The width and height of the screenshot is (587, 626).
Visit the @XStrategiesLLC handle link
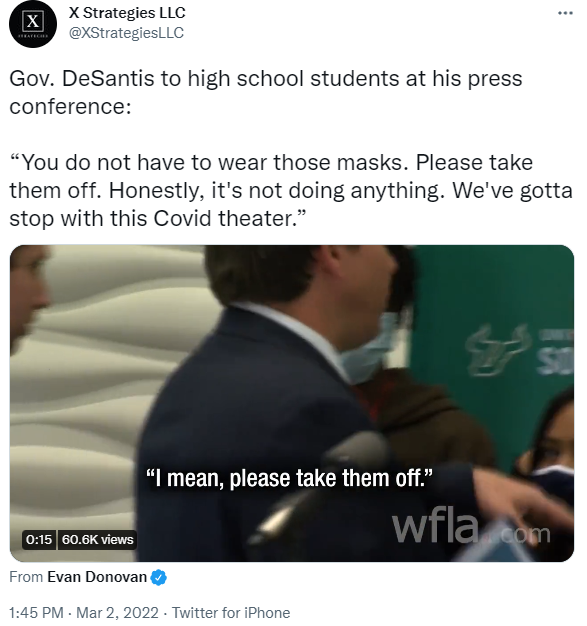[126, 33]
